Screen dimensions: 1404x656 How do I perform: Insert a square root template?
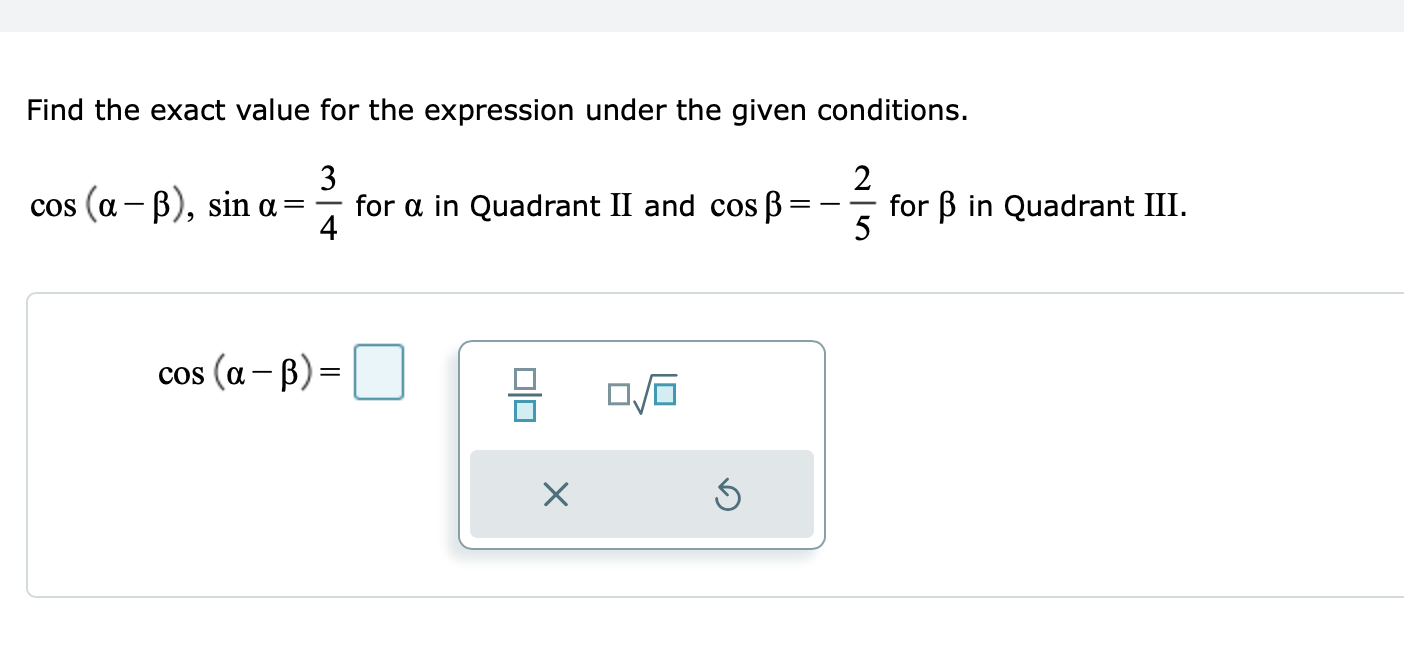[642, 394]
